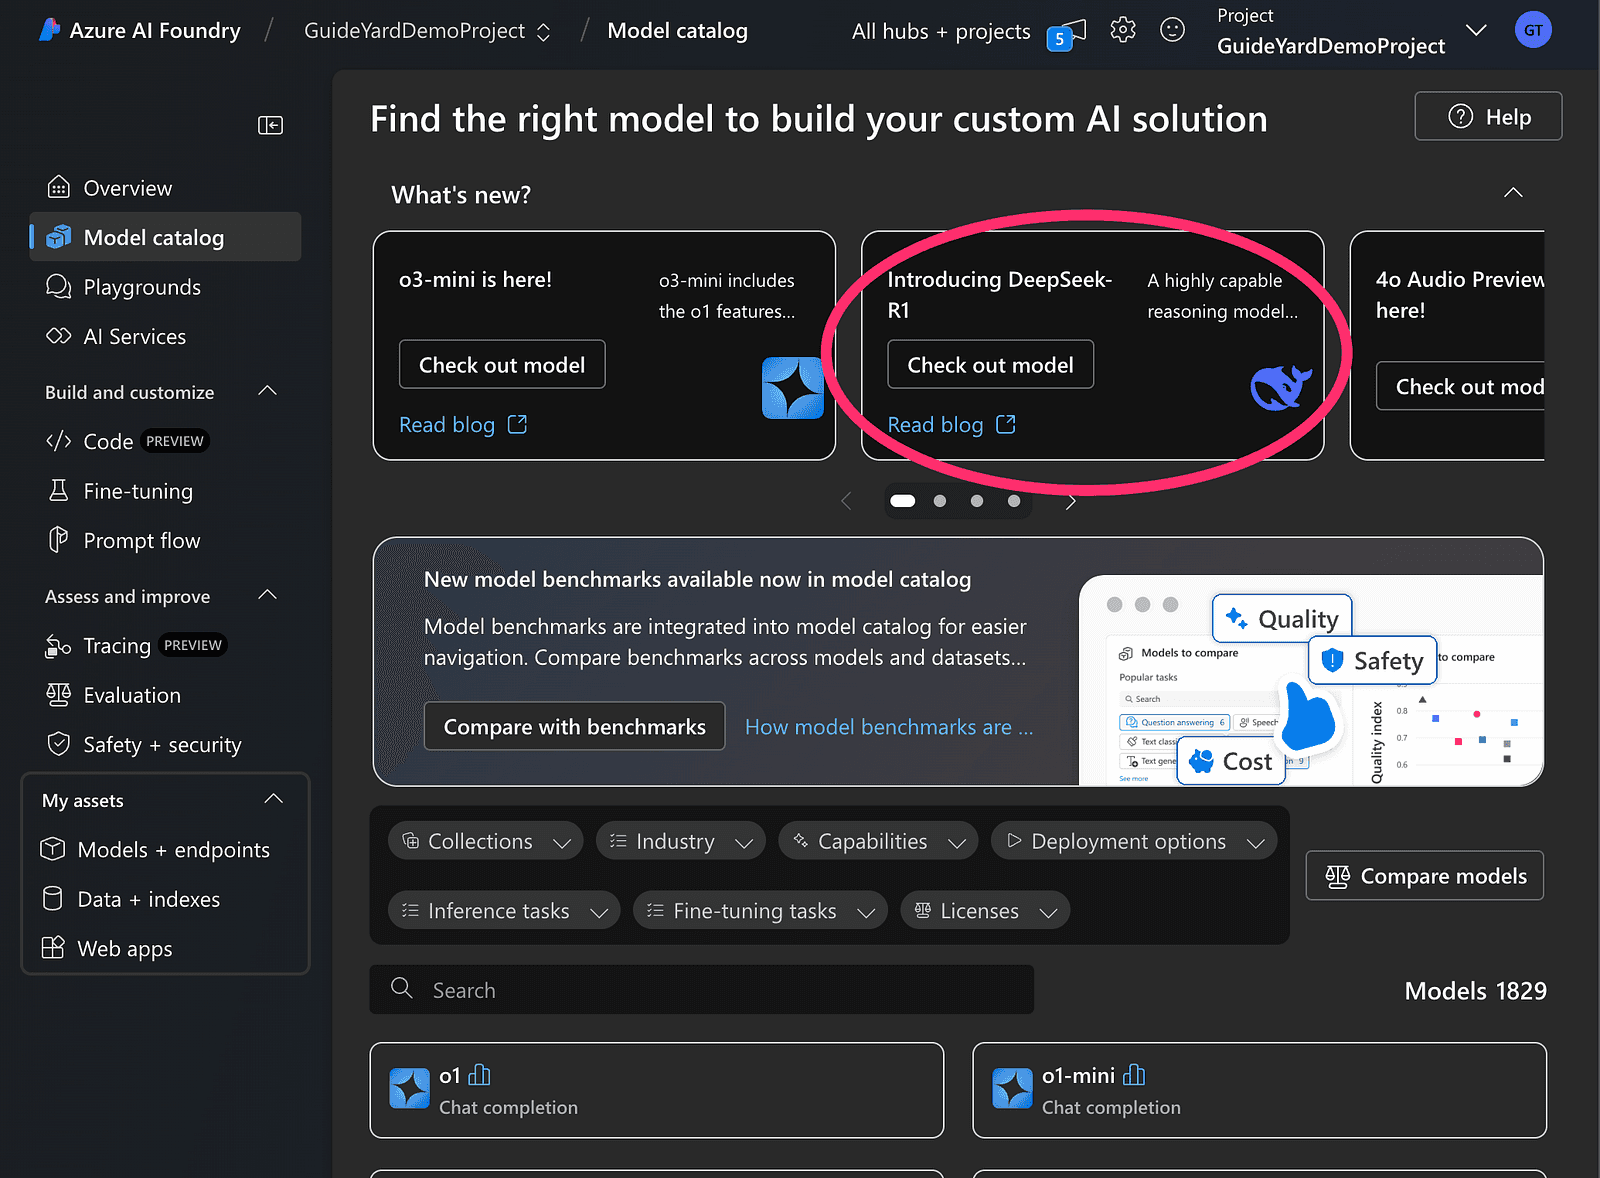Click the Compare models button
The width and height of the screenshot is (1600, 1178).
(x=1425, y=876)
